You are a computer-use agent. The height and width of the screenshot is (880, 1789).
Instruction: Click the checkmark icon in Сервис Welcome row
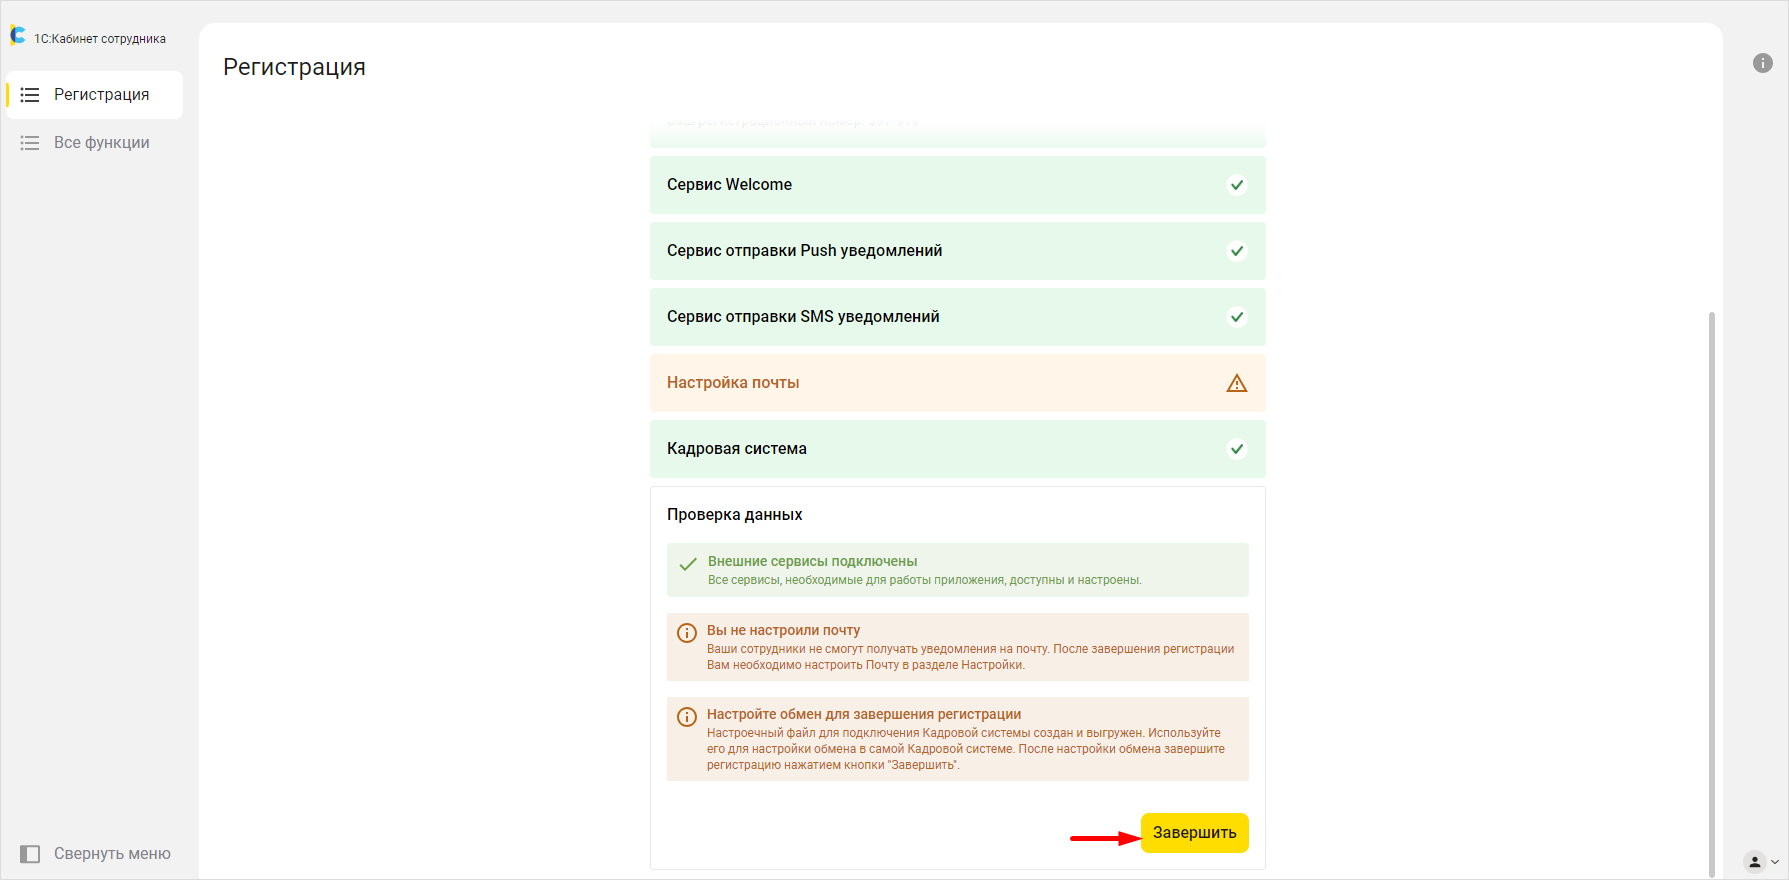pyautogui.click(x=1237, y=185)
